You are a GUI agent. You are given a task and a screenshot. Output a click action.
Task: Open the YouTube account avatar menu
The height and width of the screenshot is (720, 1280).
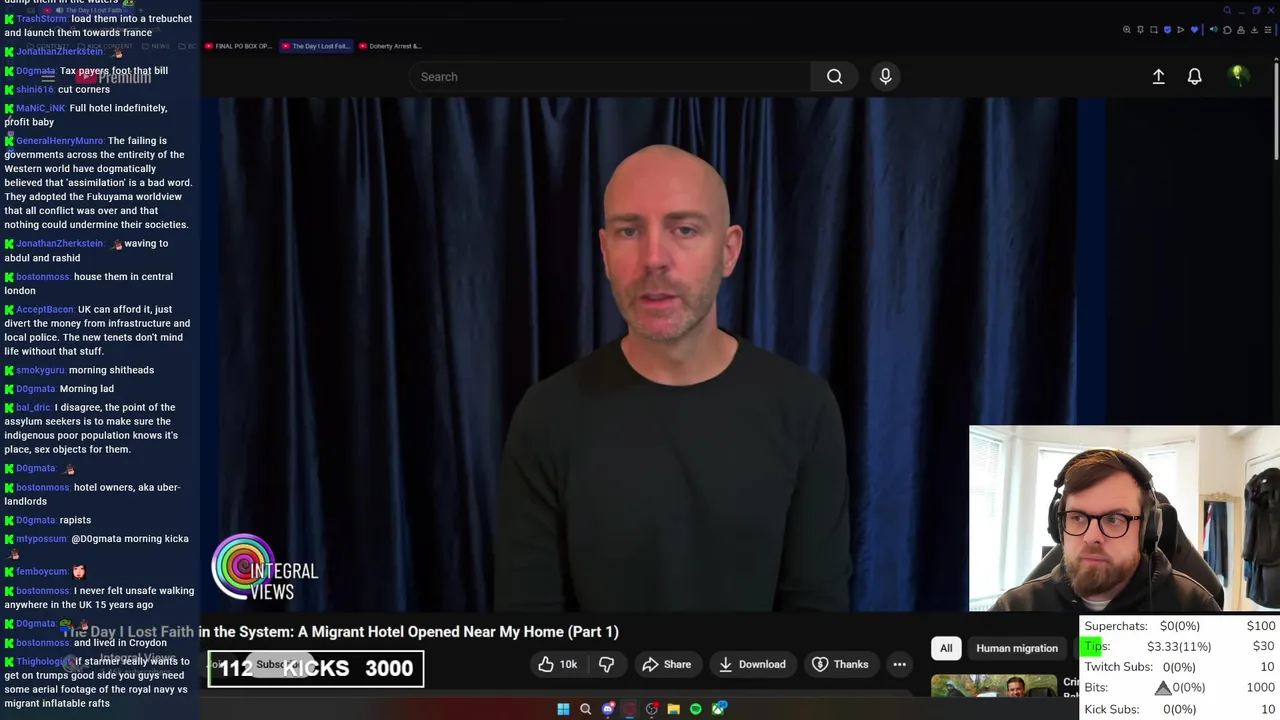(x=1238, y=75)
